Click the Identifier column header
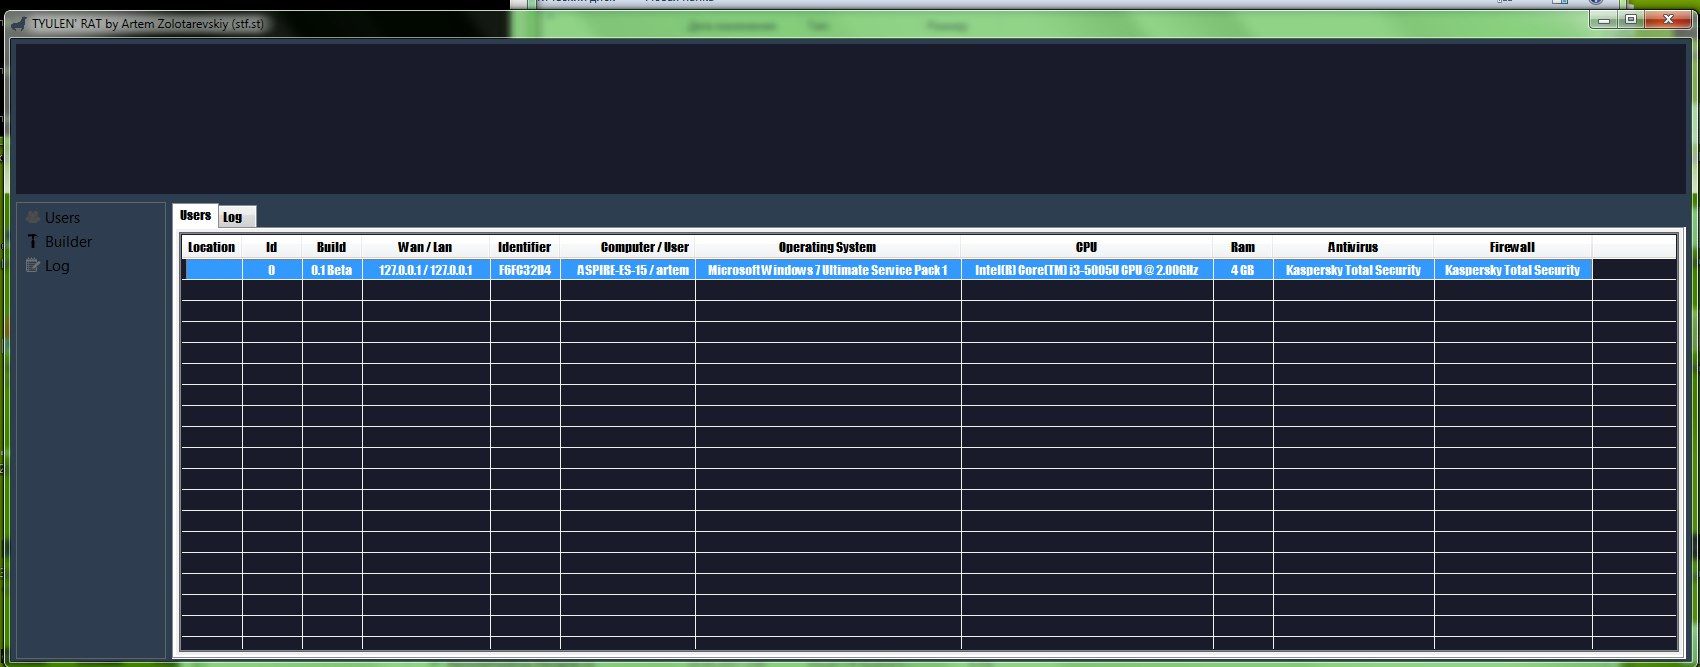This screenshot has width=1700, height=667. (x=524, y=247)
